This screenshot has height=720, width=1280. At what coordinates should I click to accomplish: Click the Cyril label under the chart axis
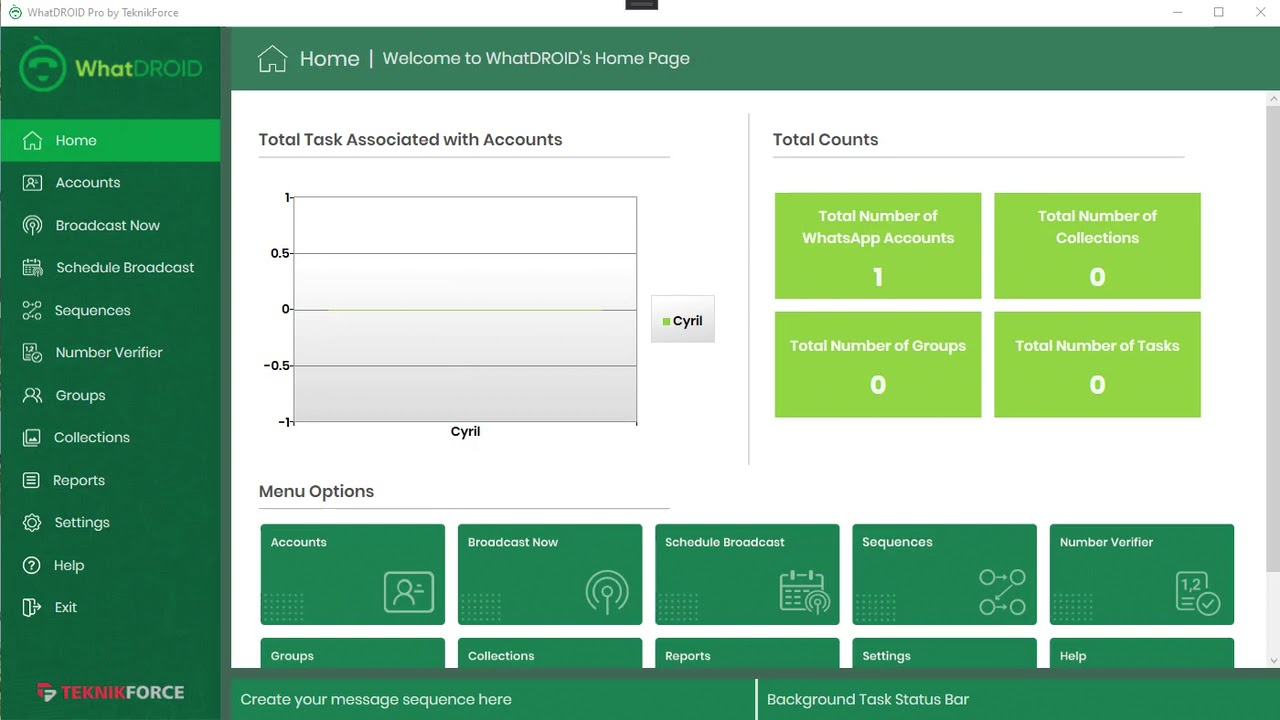click(x=465, y=432)
